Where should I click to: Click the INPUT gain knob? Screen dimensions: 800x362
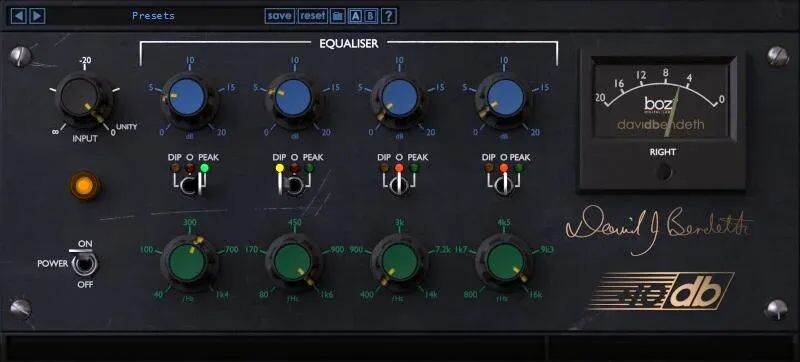84,100
